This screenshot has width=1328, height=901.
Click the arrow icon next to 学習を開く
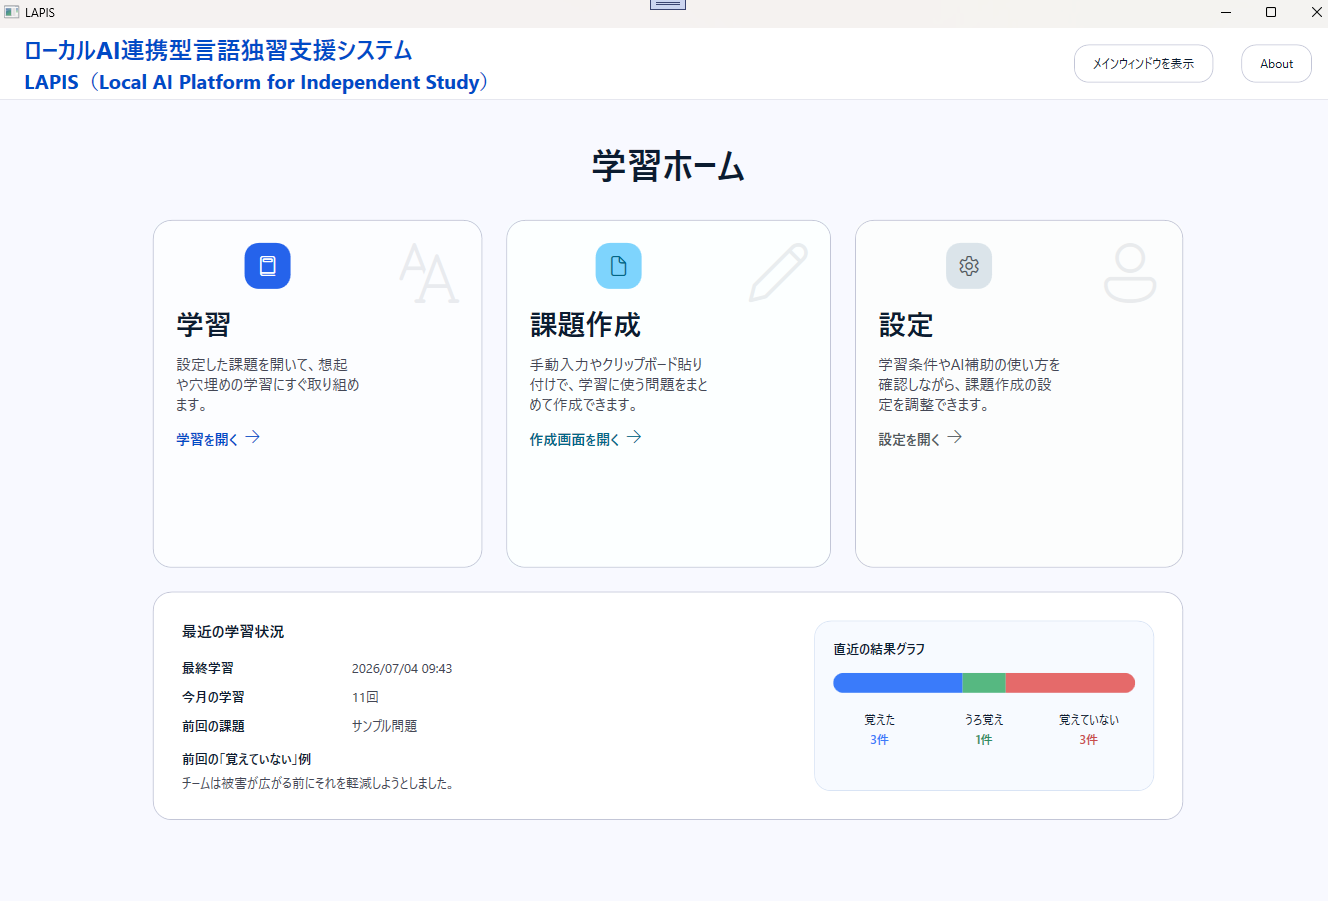tap(253, 437)
